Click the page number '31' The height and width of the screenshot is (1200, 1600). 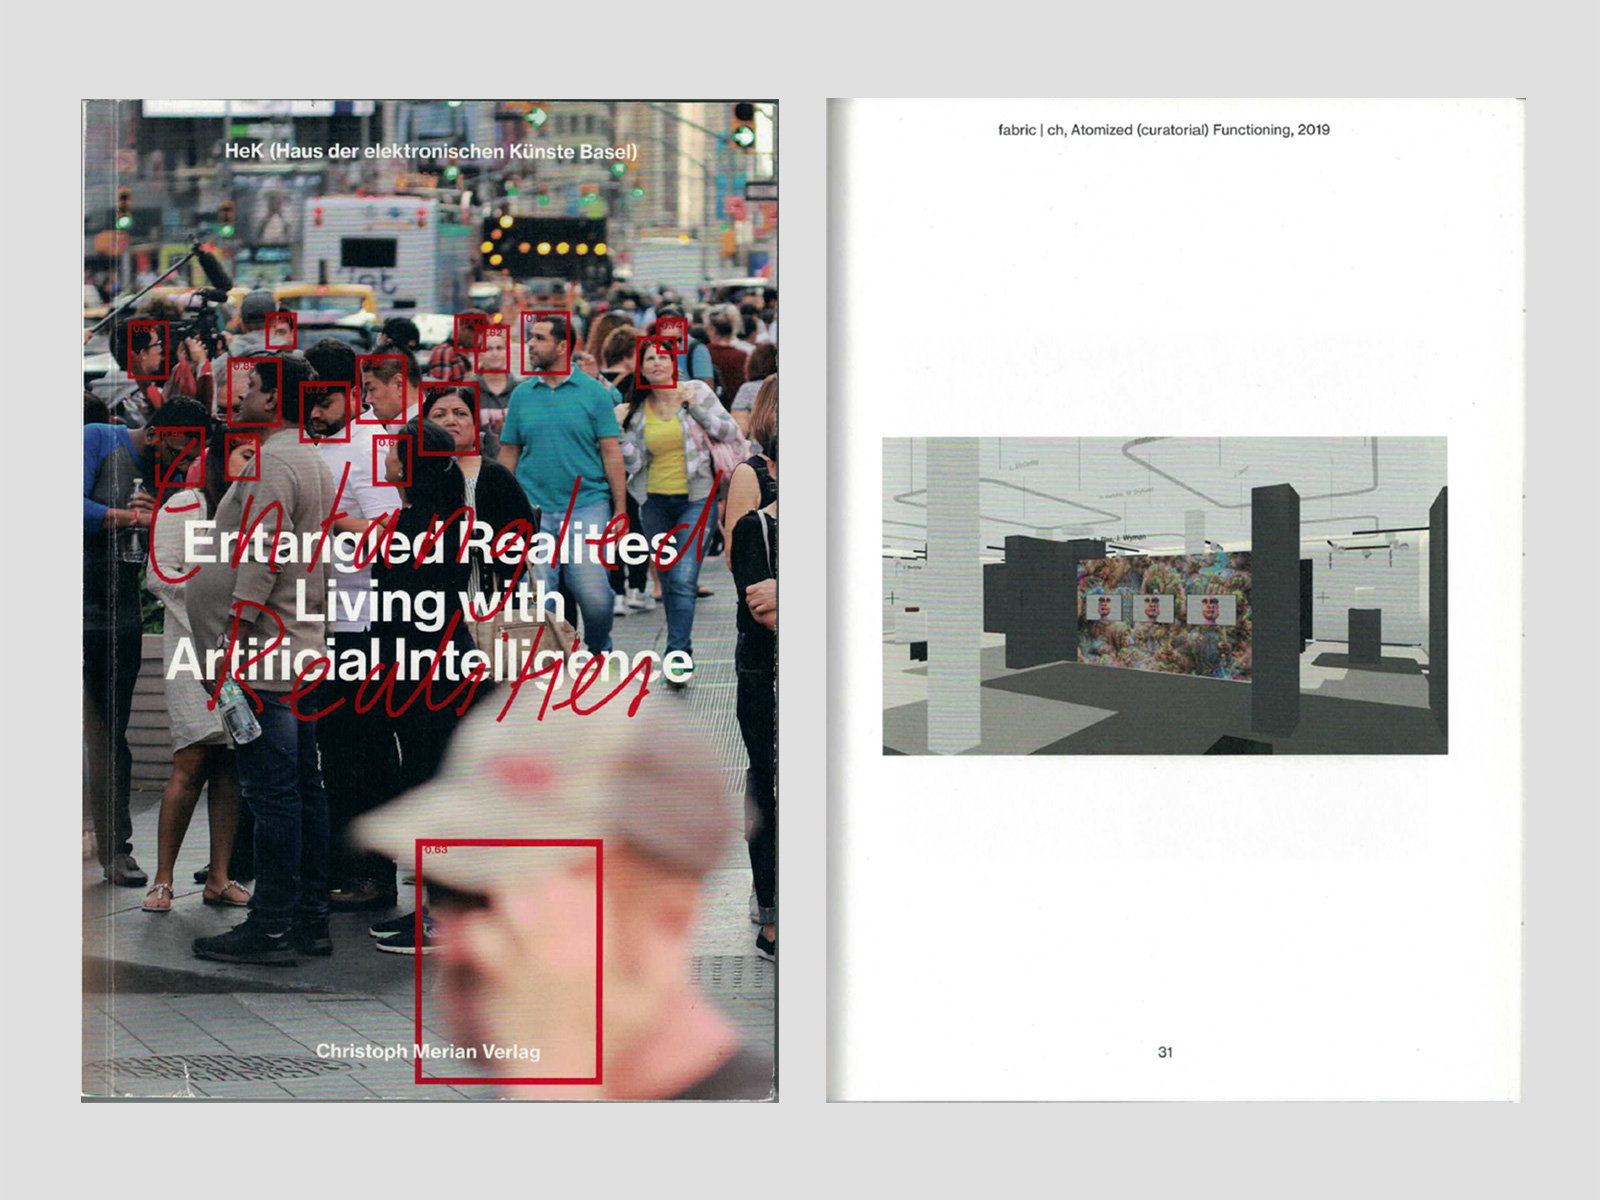pyautogui.click(x=1165, y=1052)
